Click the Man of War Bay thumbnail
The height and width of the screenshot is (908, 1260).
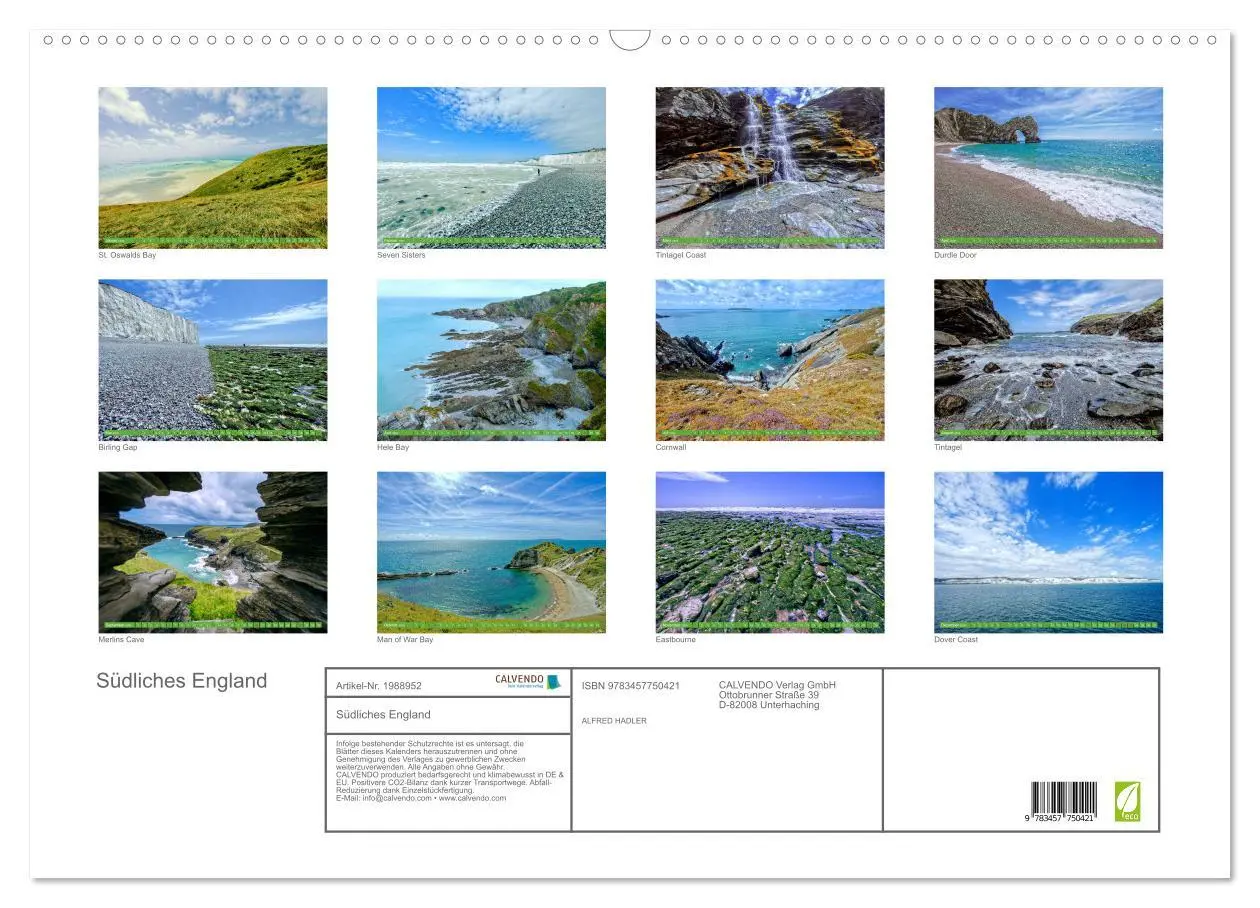491,552
